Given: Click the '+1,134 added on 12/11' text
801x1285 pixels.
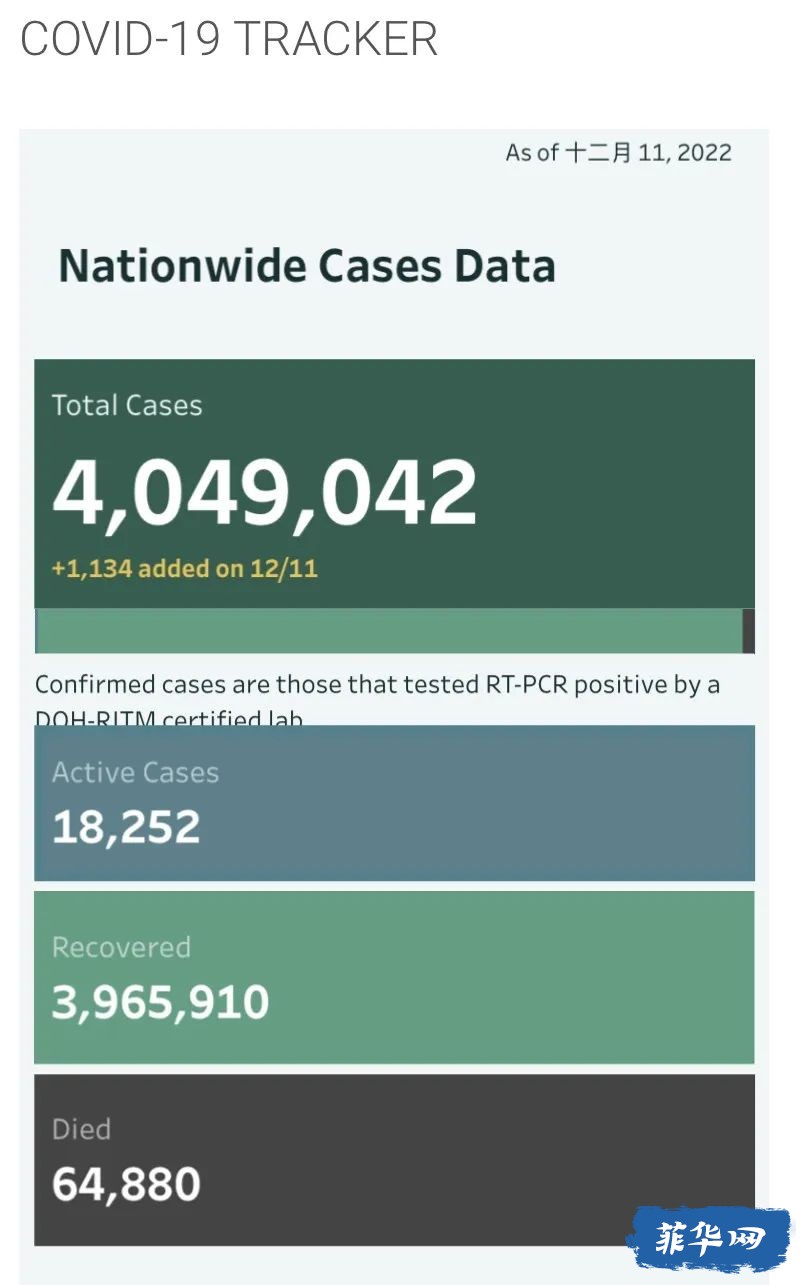Looking at the screenshot, I should point(185,569).
